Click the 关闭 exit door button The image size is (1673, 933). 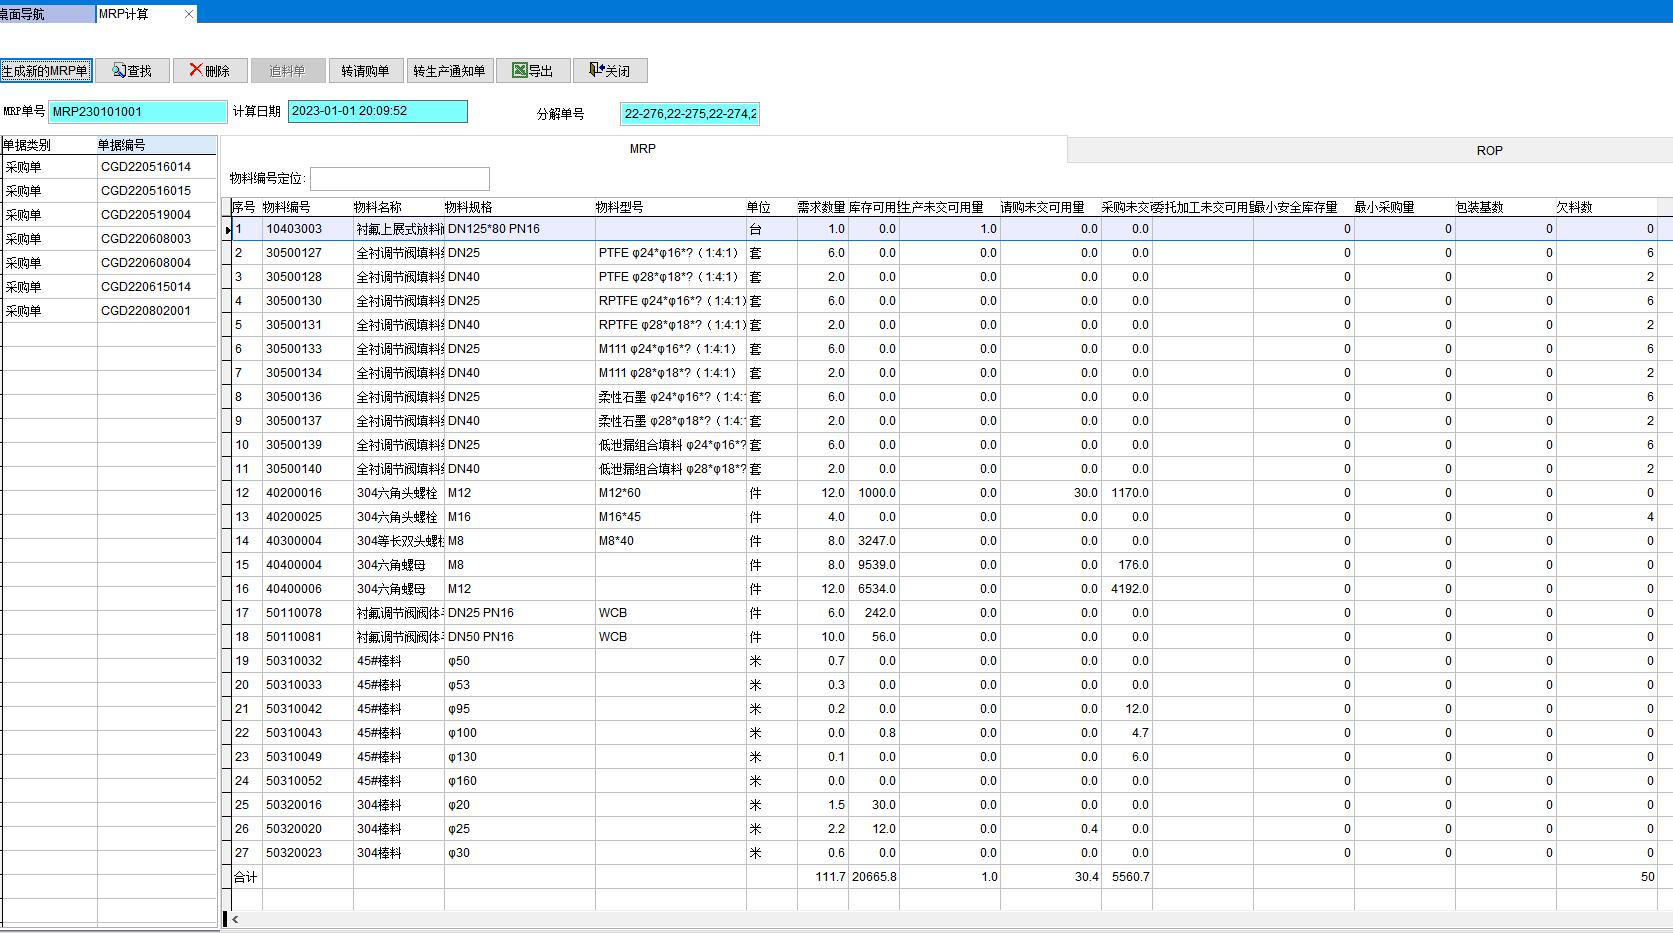click(610, 71)
